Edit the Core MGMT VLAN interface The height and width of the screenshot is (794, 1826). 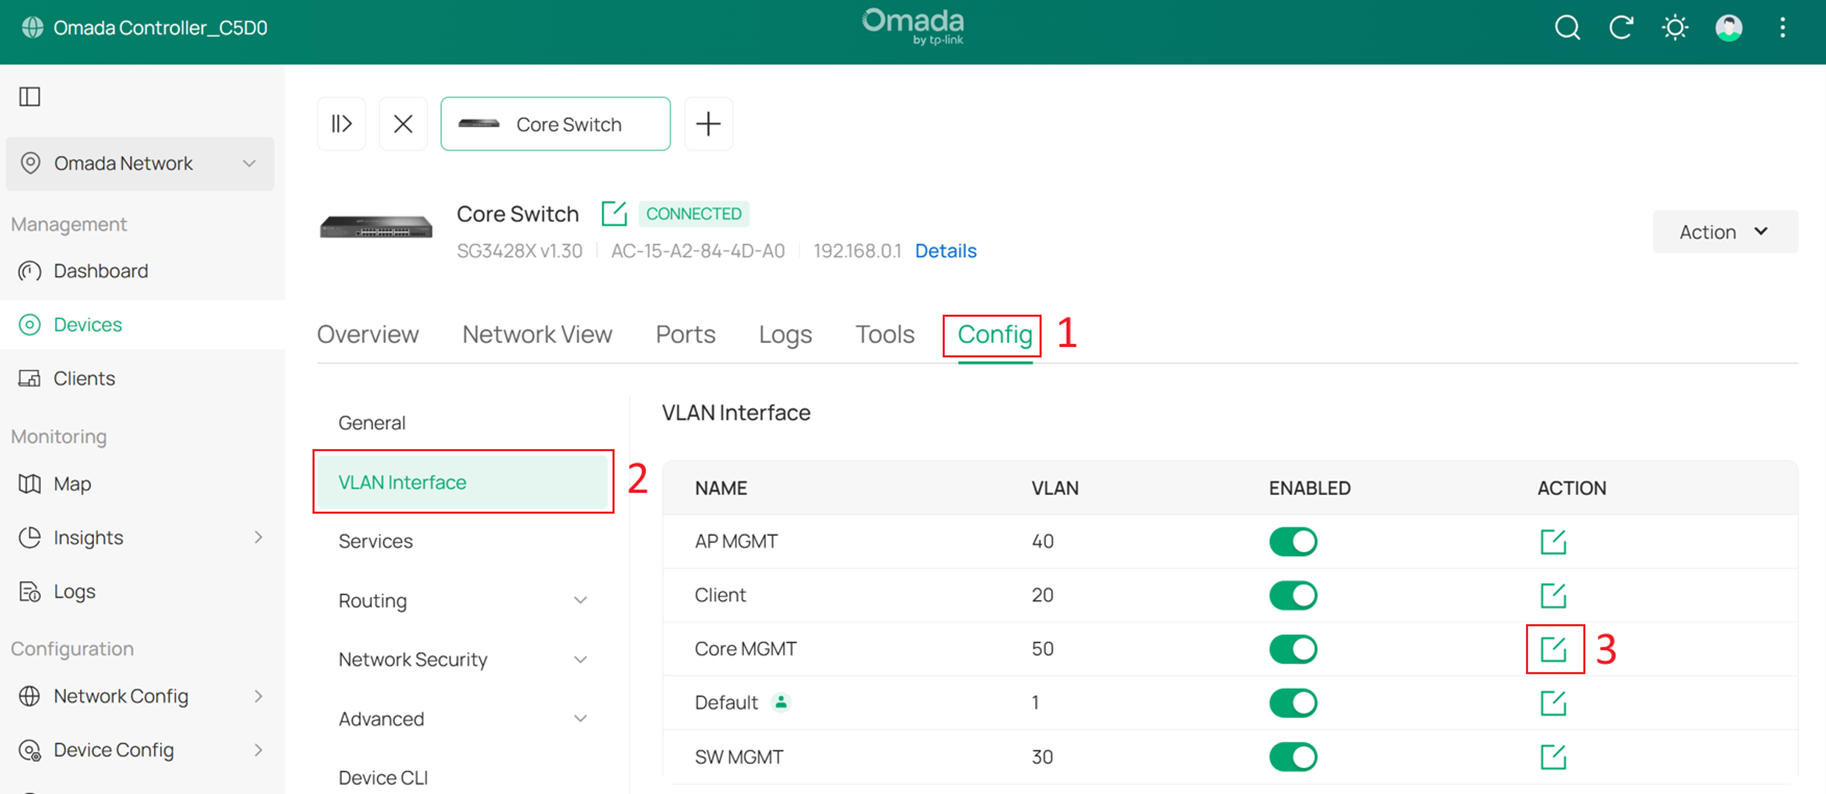tap(1553, 650)
